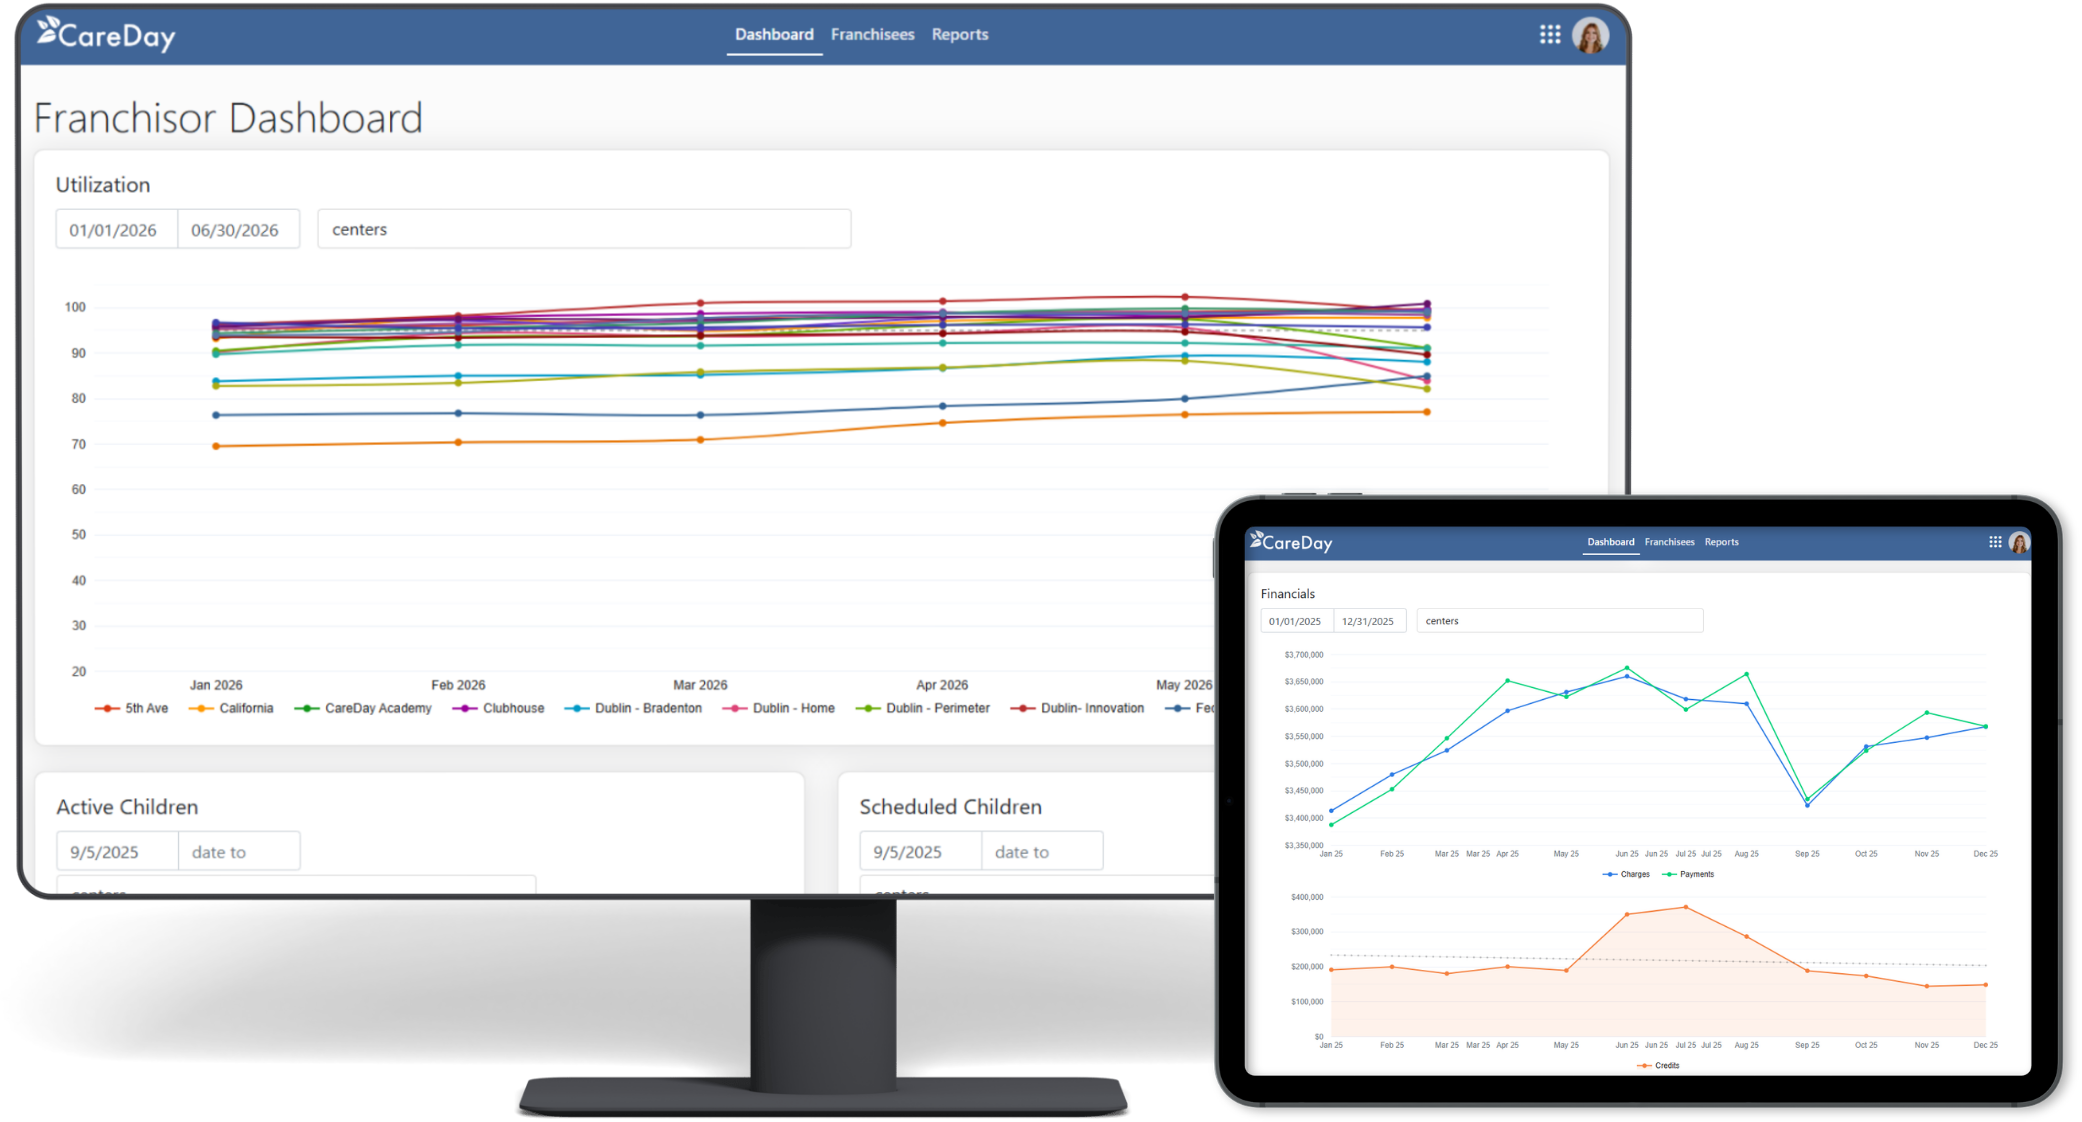
Task: Open the Reports tab on monitor
Action: [959, 34]
